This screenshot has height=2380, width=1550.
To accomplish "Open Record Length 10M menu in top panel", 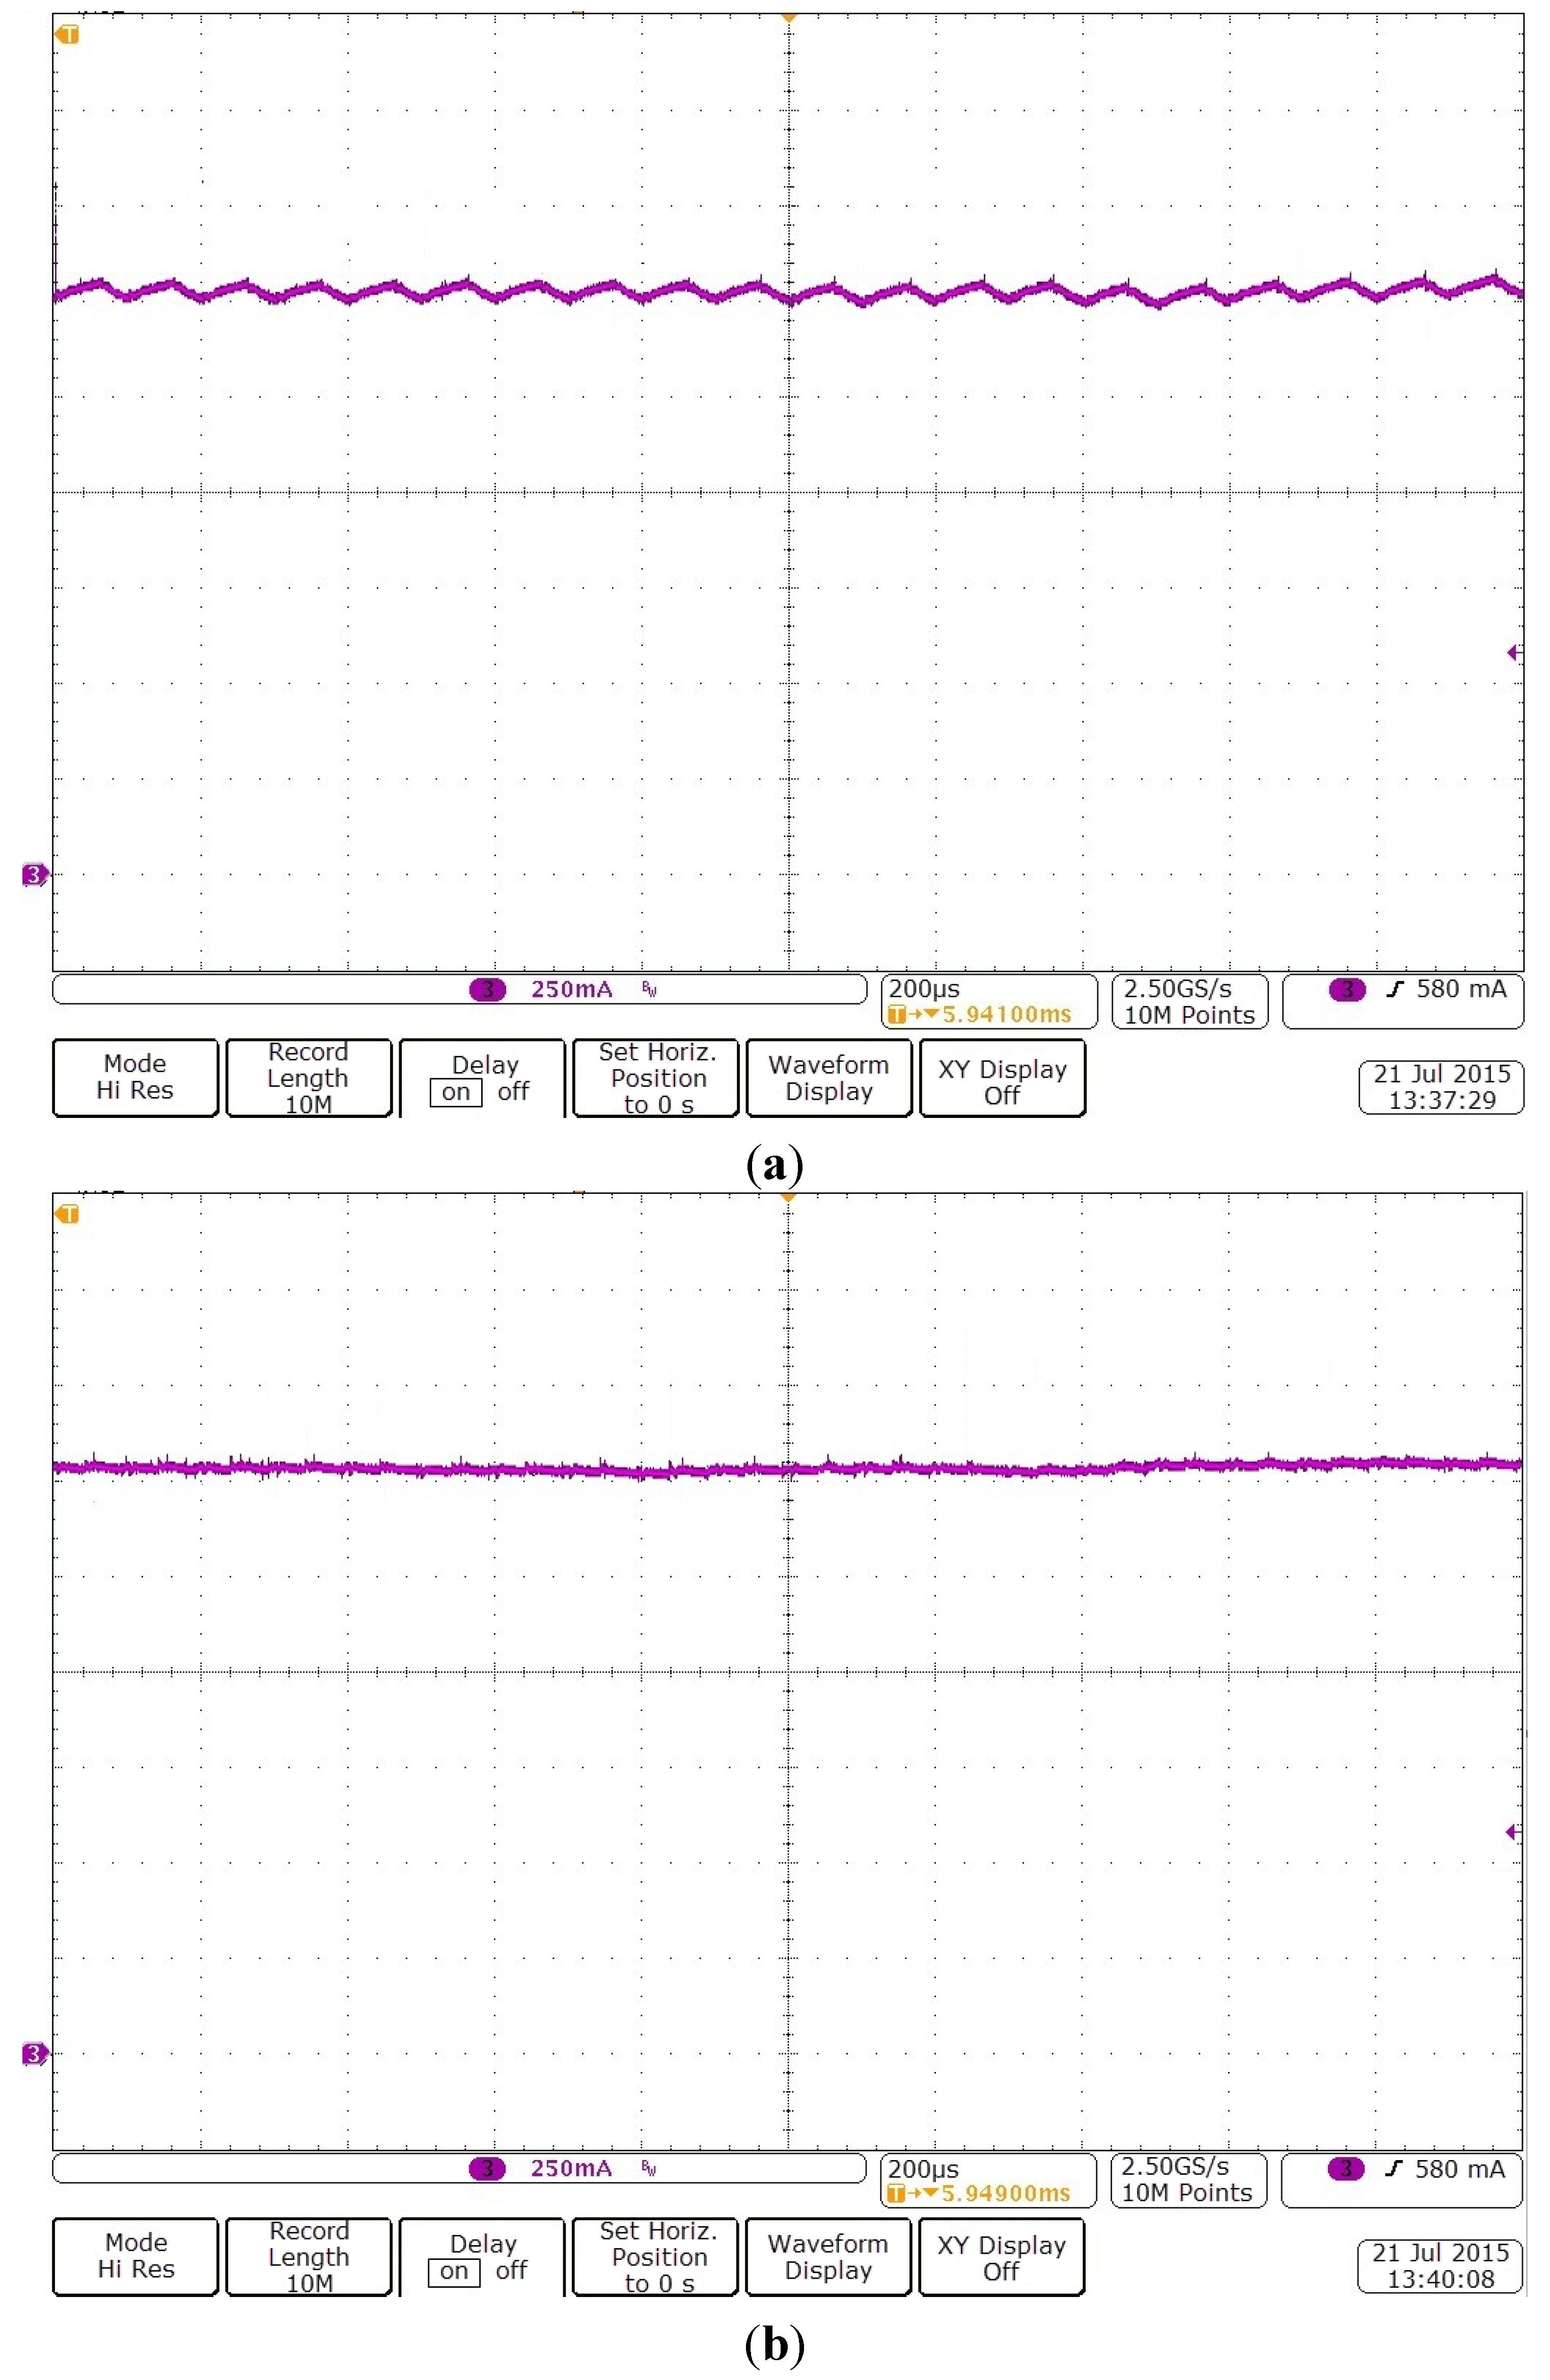I will [x=308, y=1078].
